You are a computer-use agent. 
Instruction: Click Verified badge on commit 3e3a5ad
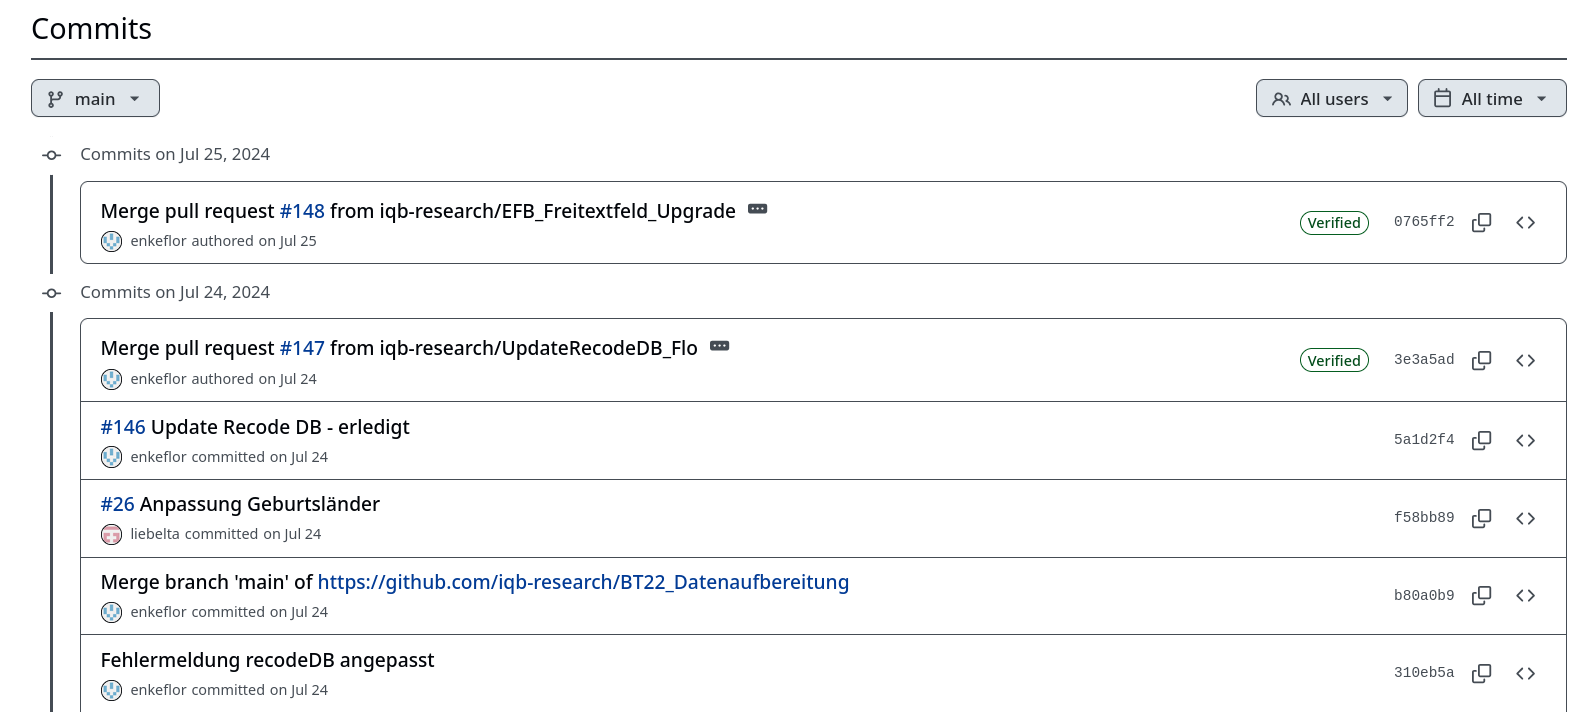coord(1334,361)
